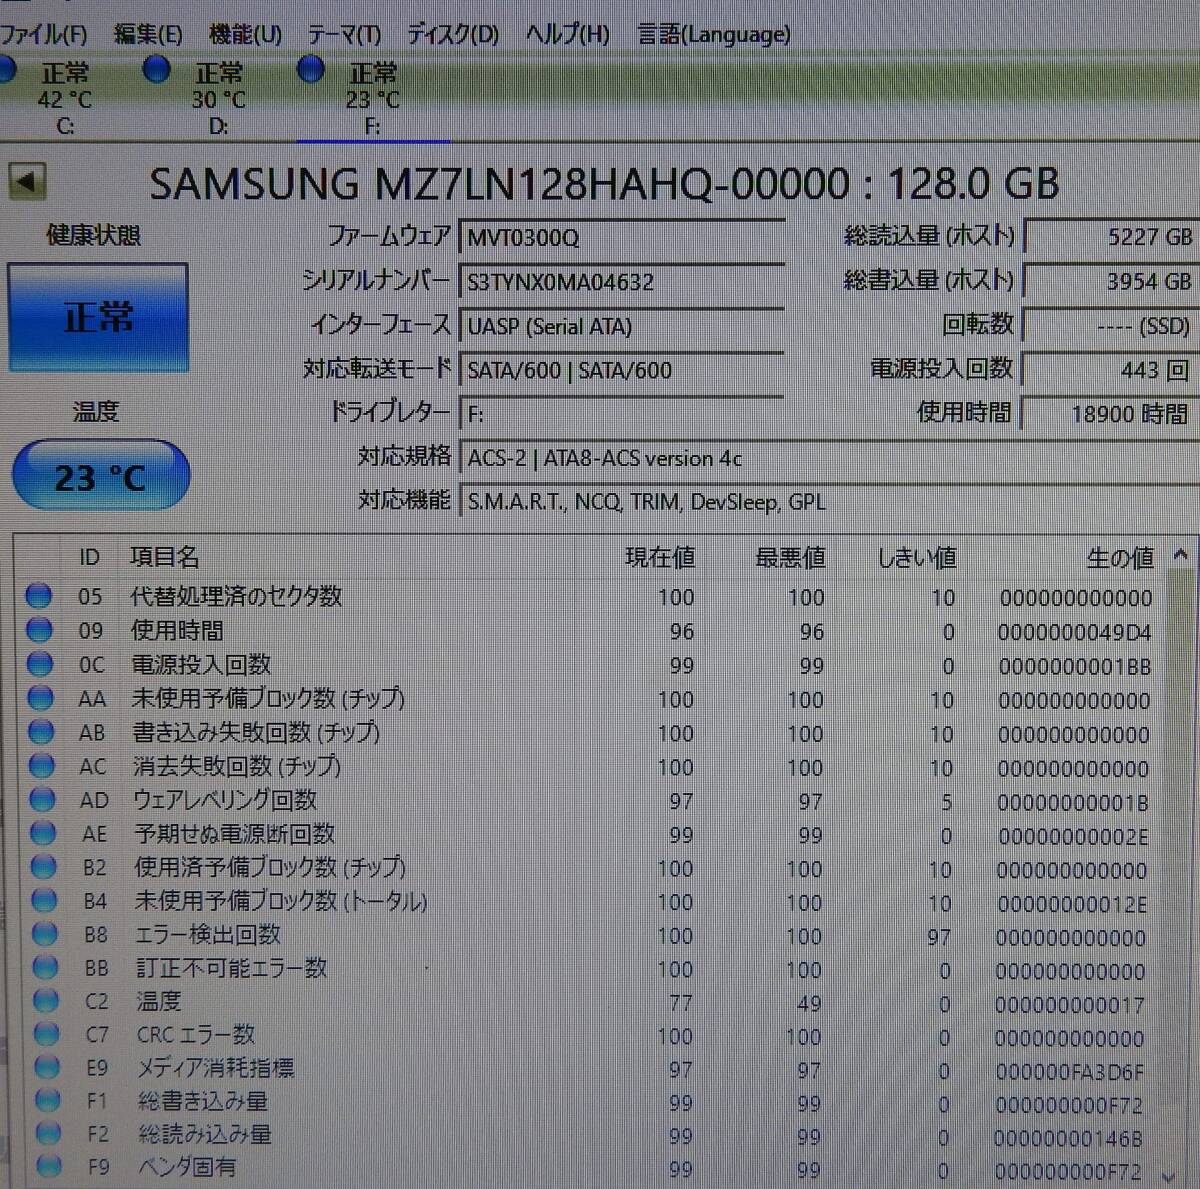Click the status icon for row E9
Screen dimensions: 1200x1189
pyautogui.click(x=46, y=1067)
